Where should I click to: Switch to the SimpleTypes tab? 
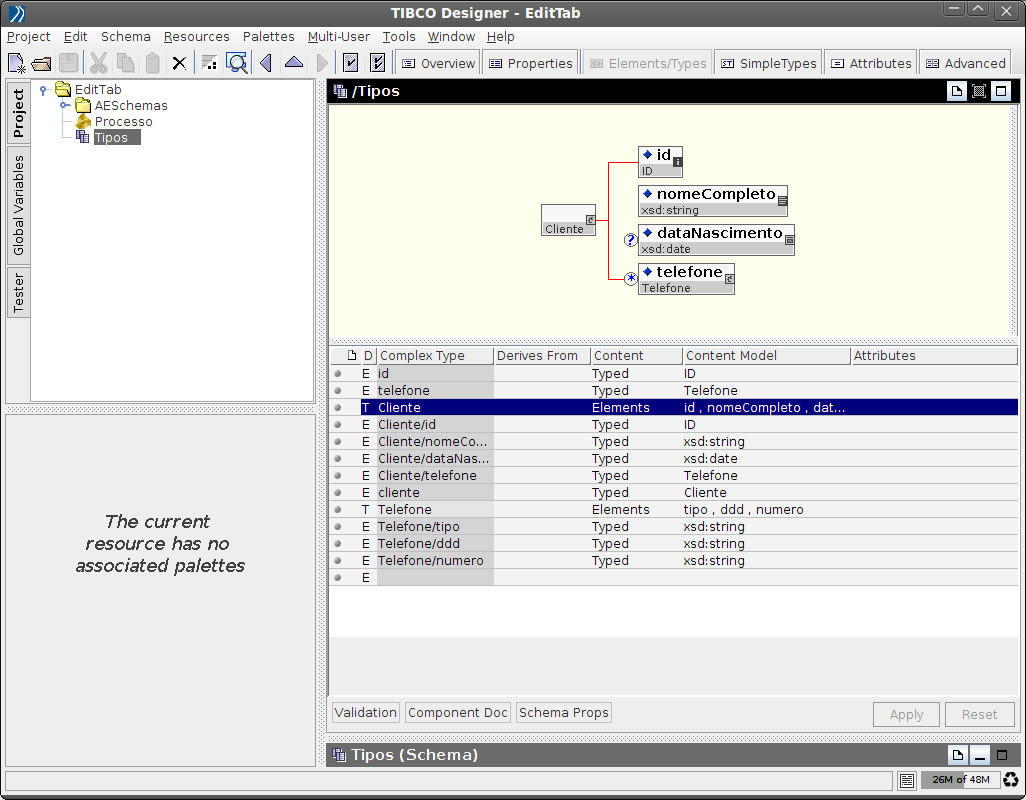pyautogui.click(x=768, y=63)
